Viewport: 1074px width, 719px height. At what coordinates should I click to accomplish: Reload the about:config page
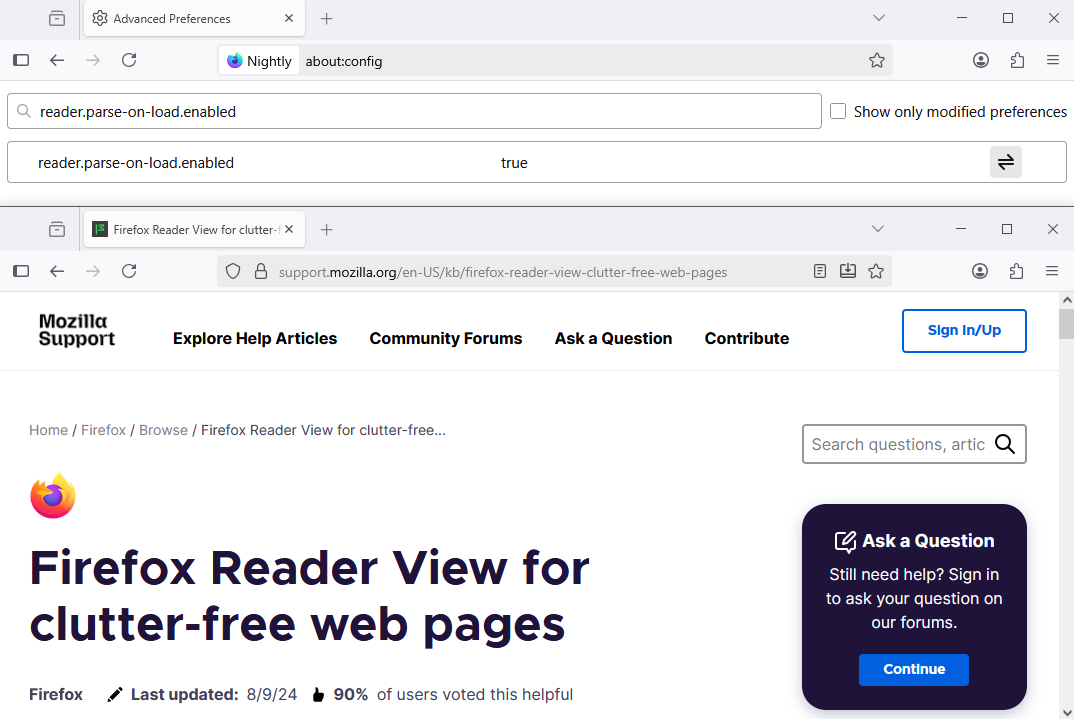pyautogui.click(x=129, y=60)
